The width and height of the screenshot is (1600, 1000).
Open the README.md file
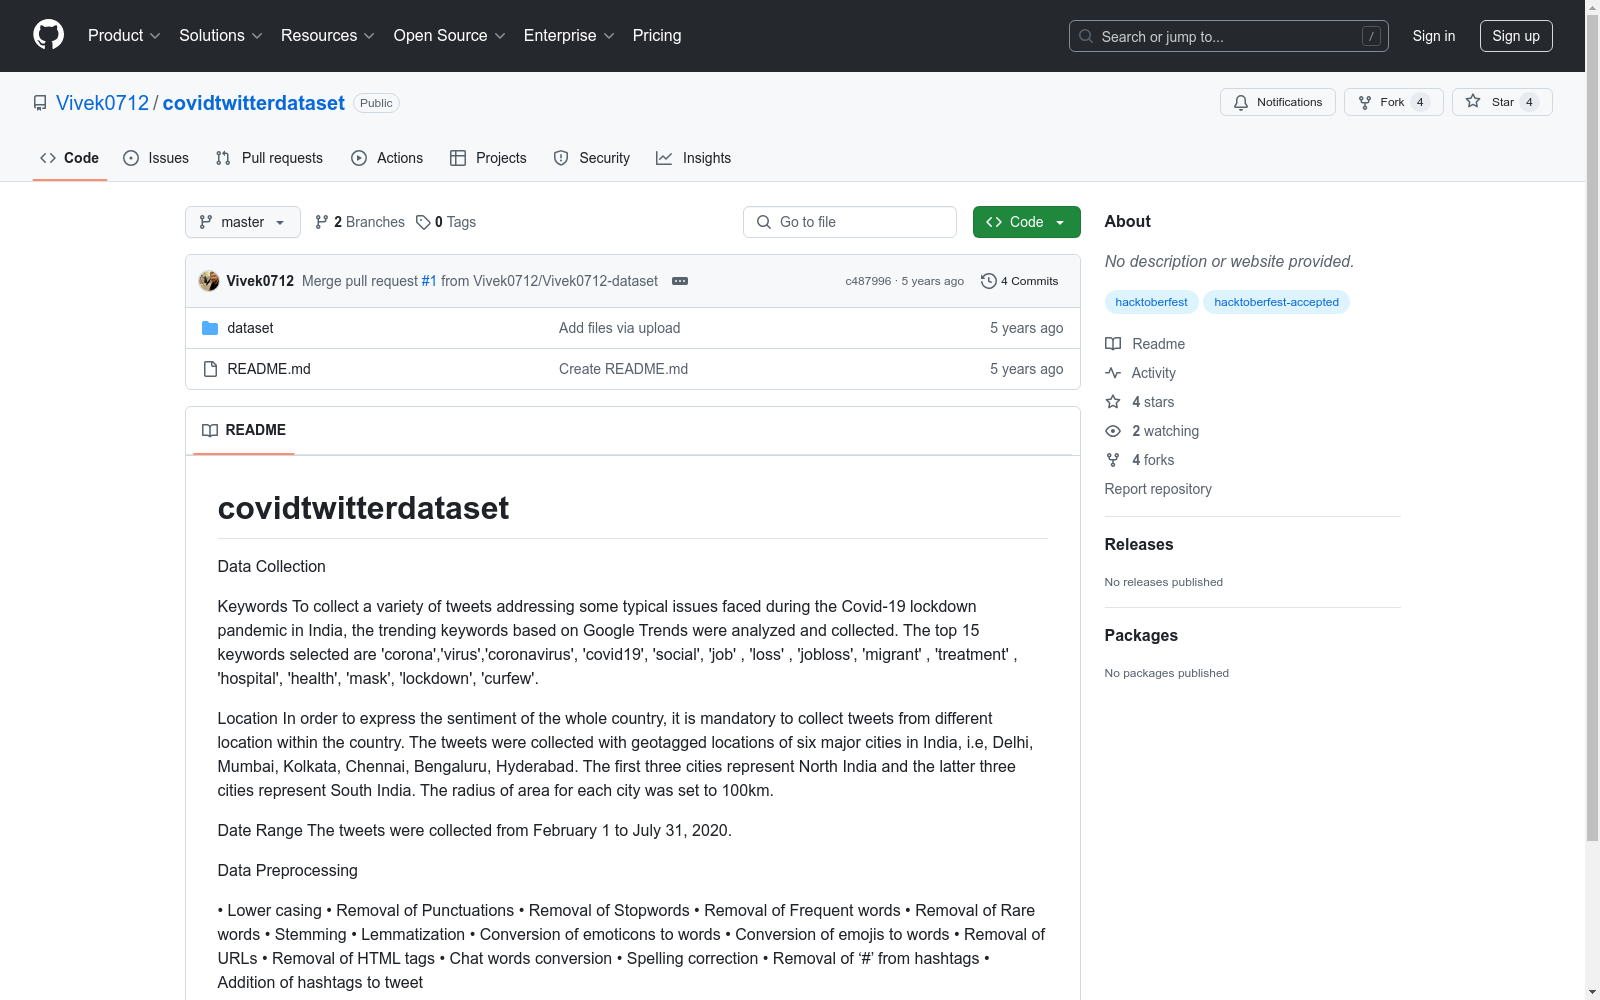pos(269,369)
